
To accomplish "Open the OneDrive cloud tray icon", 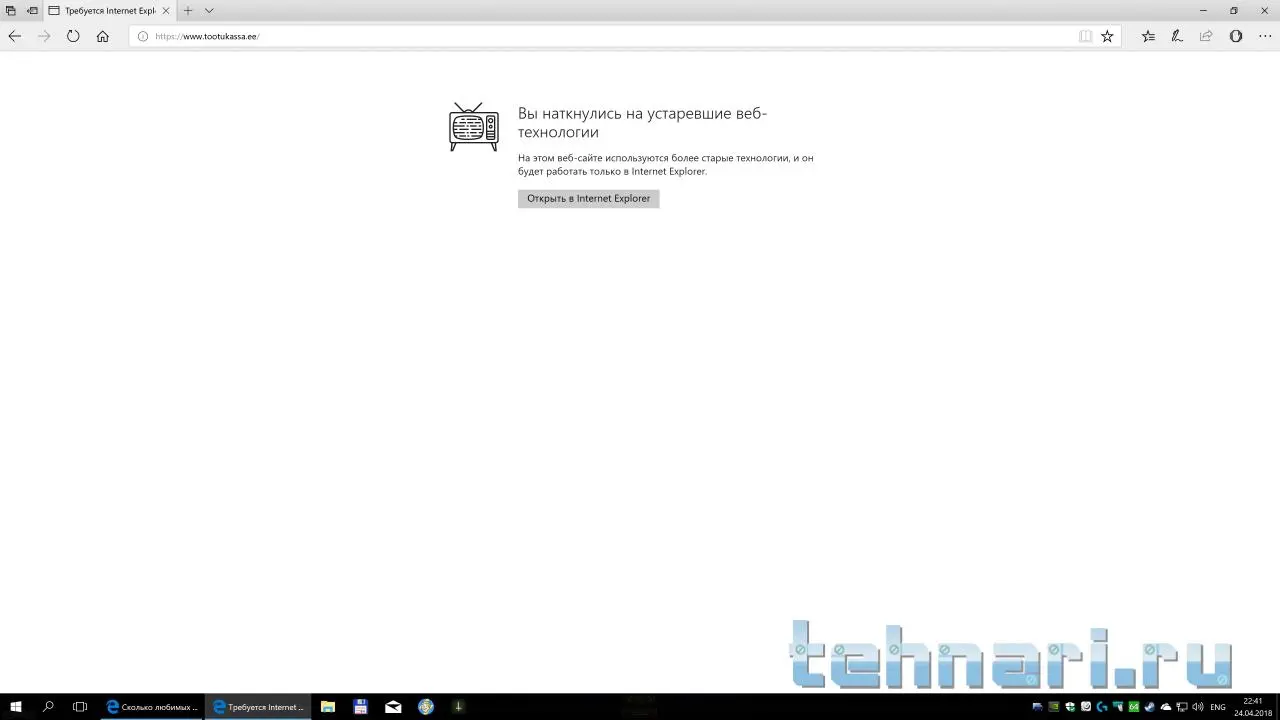I will pyautogui.click(x=1166, y=707).
